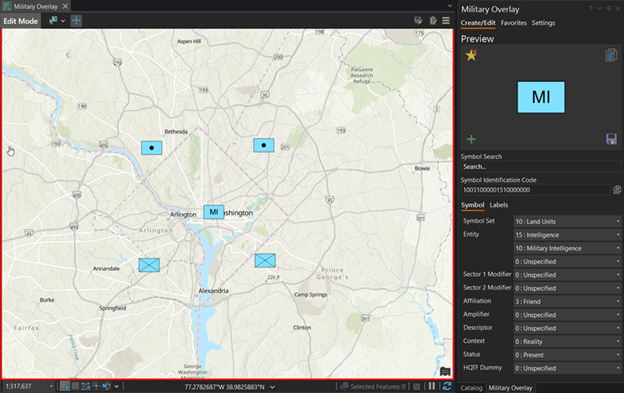
Task: Click the coordinates 77.2782687°W 38.9825883°N readout
Action: pos(224,387)
